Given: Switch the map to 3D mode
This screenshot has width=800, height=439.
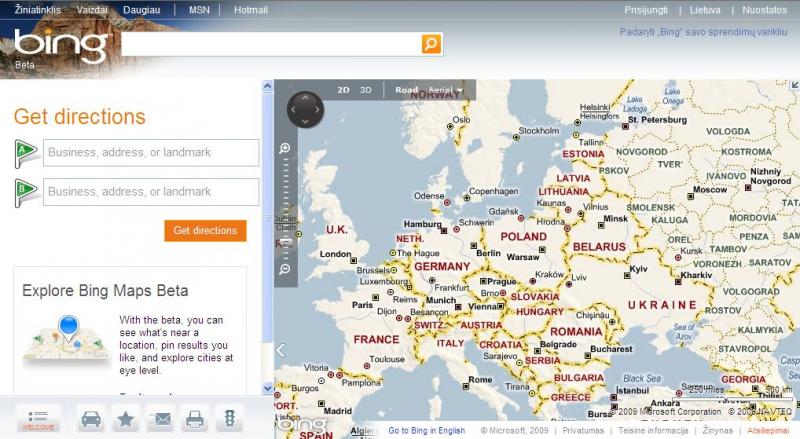Looking at the screenshot, I should pyautogui.click(x=366, y=90).
